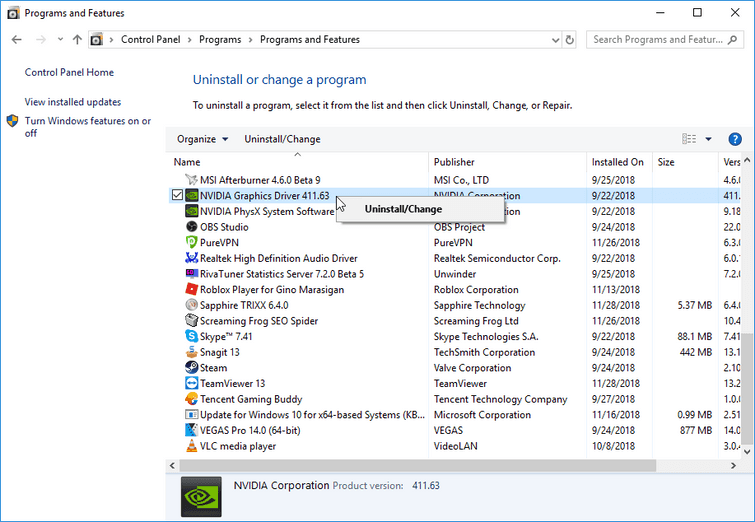Refresh the Programs and Features list
Screen dimensions: 755x522
tap(570, 40)
